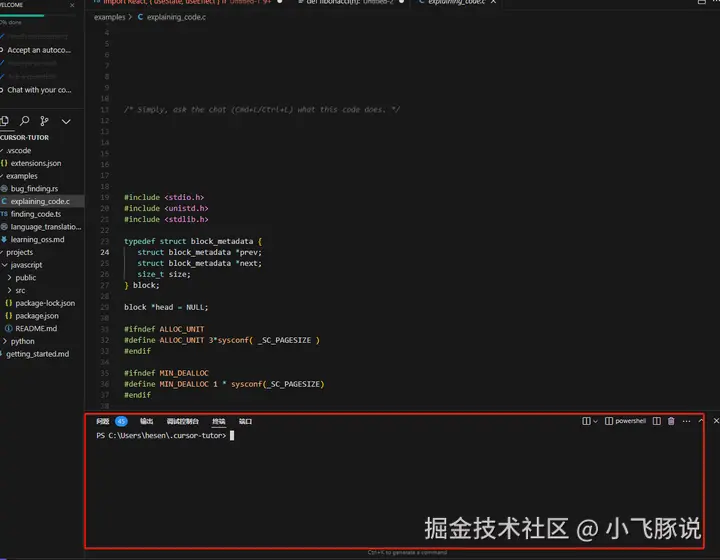720x560 pixels.
Task: Click the 'examples' breadcrumb segment
Action: click(x=109, y=17)
